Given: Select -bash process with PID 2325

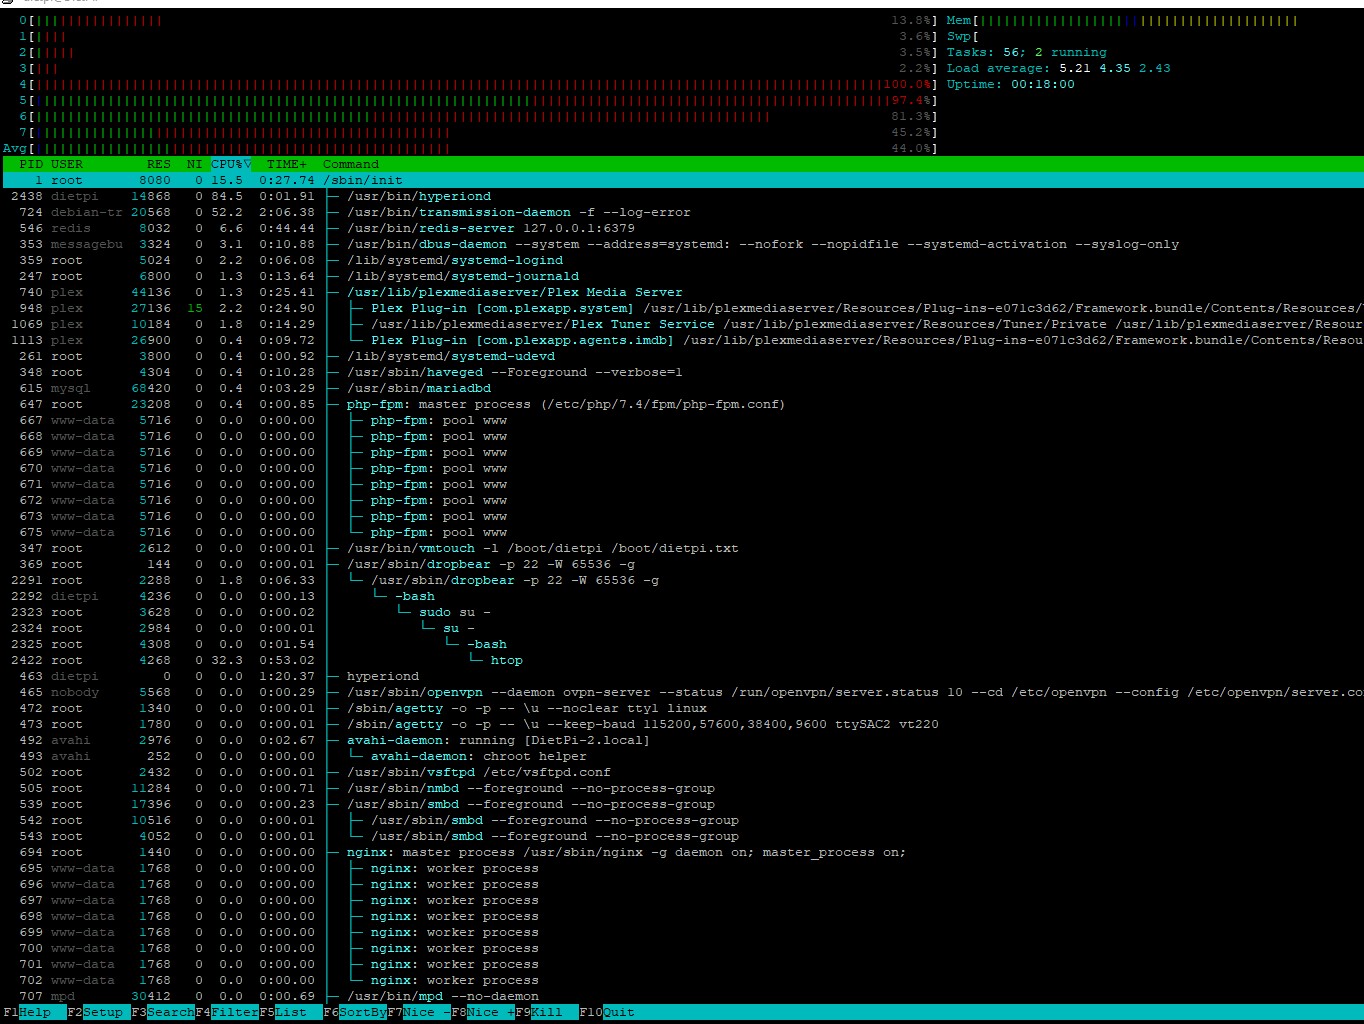Looking at the screenshot, I should click(x=682, y=644).
